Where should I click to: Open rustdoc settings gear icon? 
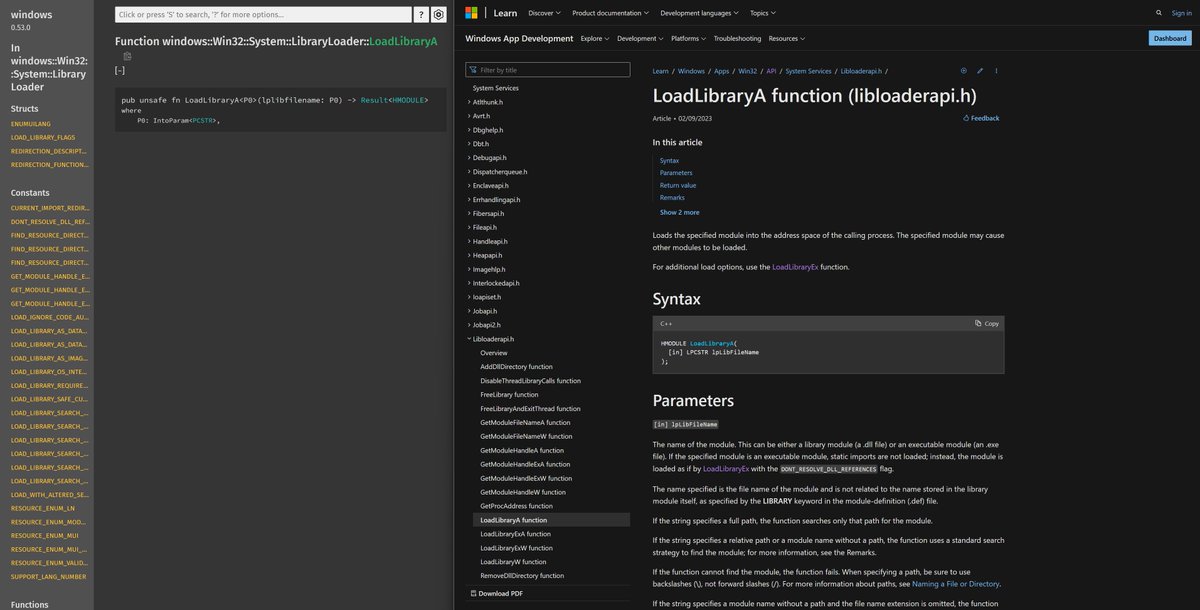pyautogui.click(x=439, y=15)
